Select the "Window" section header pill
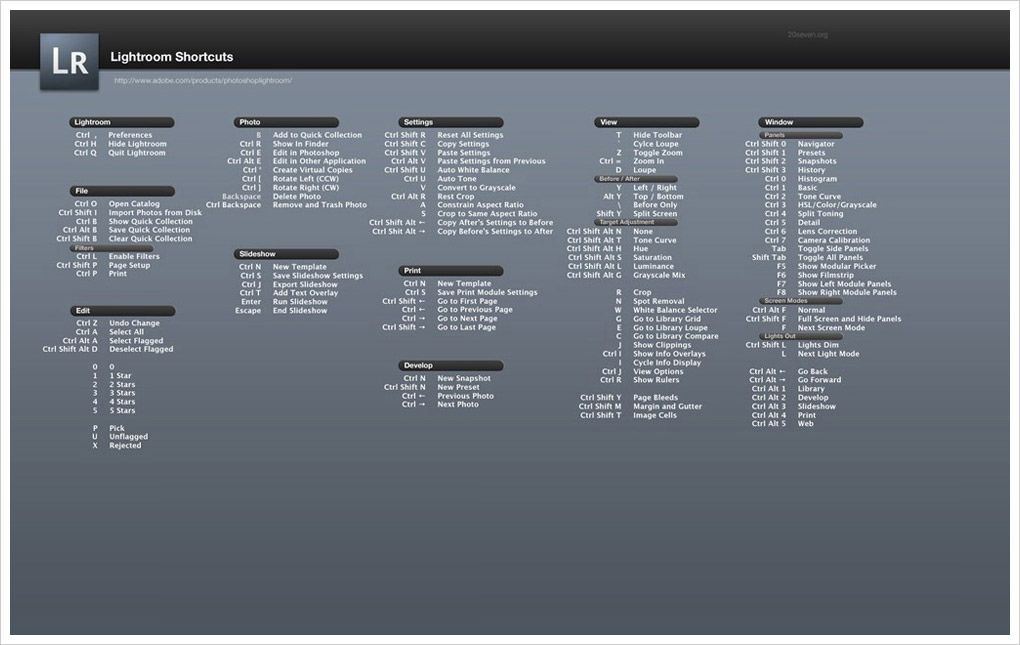Image resolution: width=1020 pixels, height=645 pixels. click(811, 122)
